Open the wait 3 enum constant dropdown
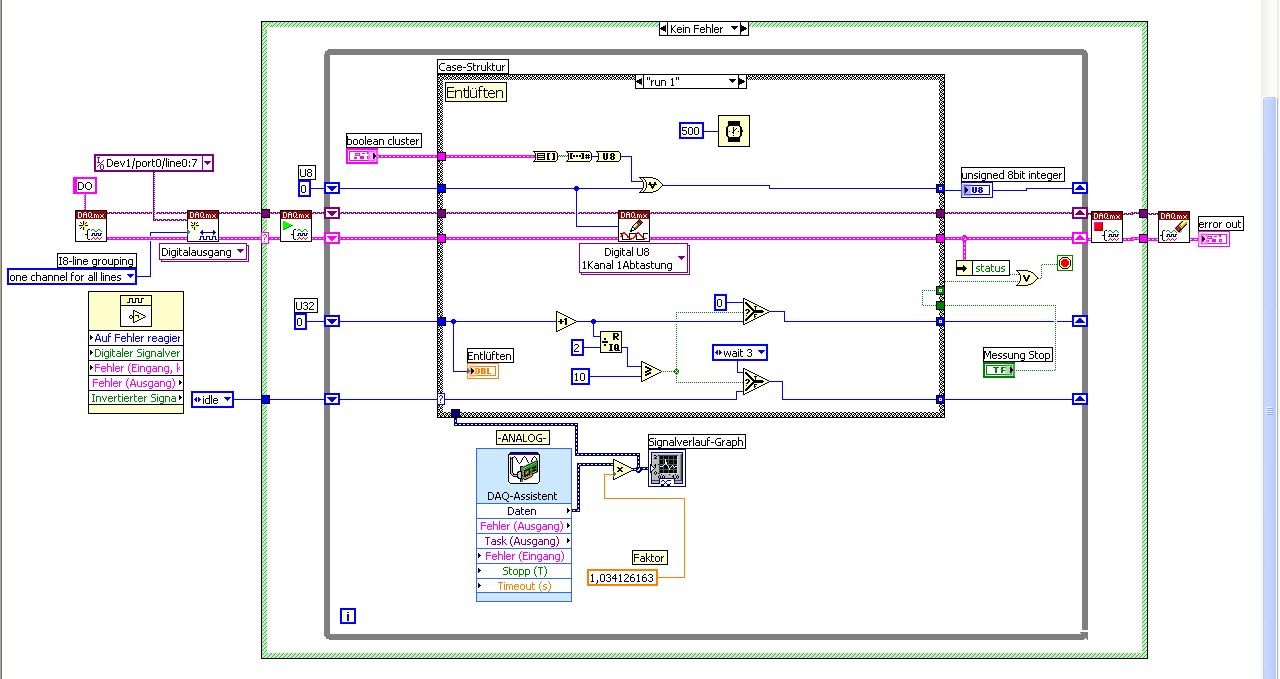Screen dimensions: 1280x679 (760, 352)
